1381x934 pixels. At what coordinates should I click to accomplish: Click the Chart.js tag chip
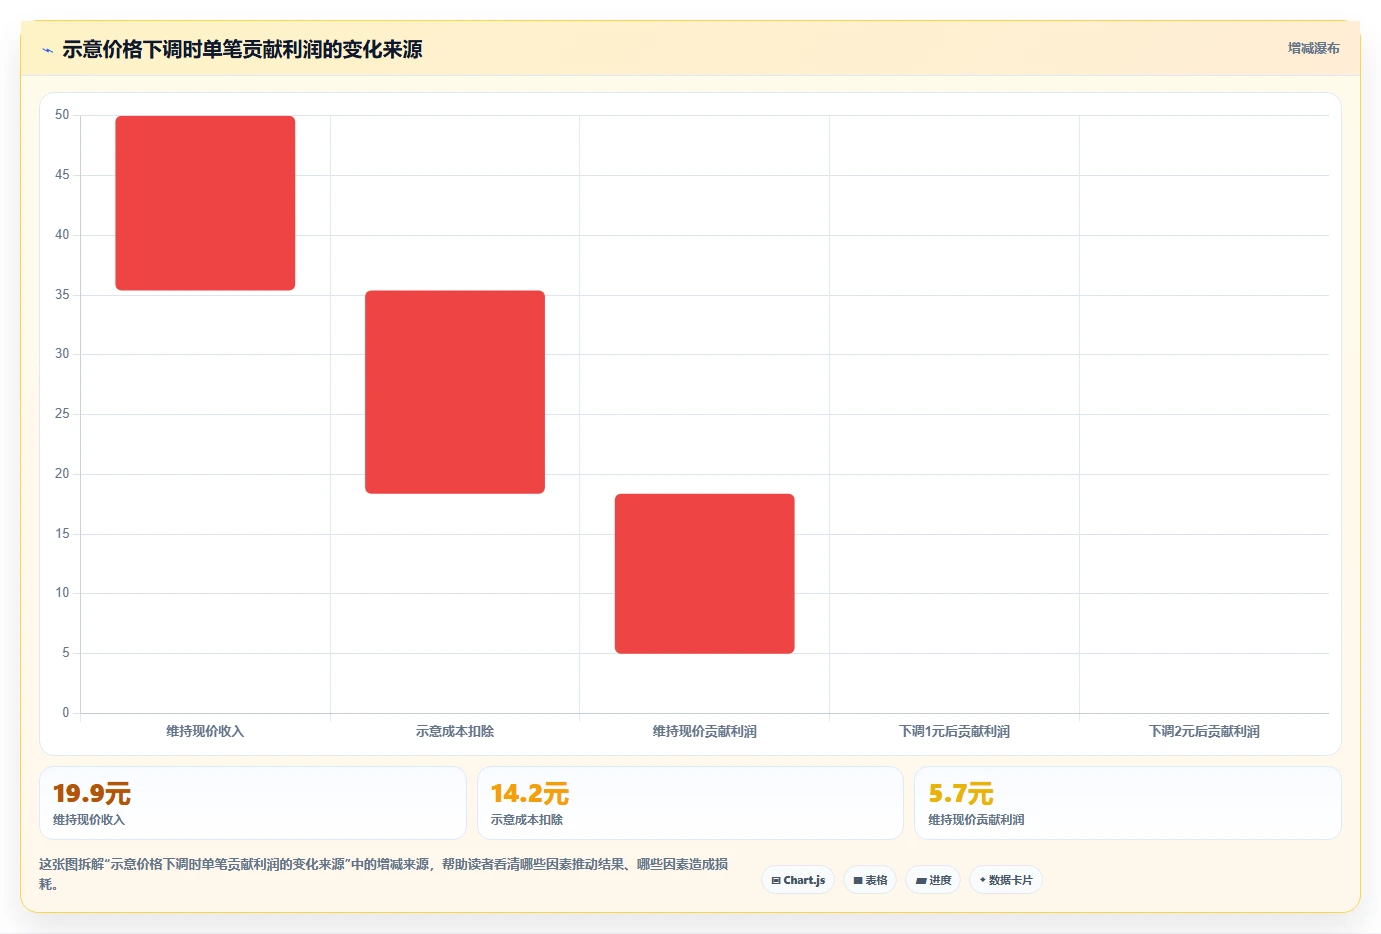click(798, 880)
